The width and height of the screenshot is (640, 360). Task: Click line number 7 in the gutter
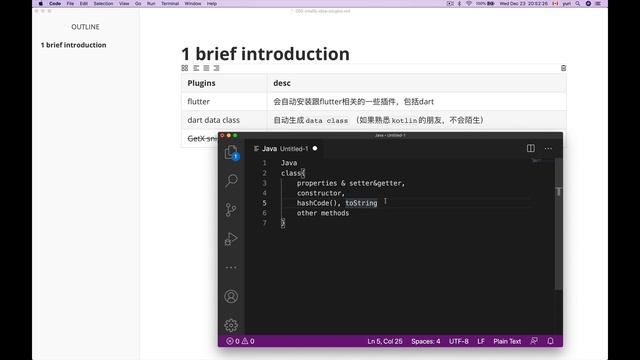(x=264, y=223)
